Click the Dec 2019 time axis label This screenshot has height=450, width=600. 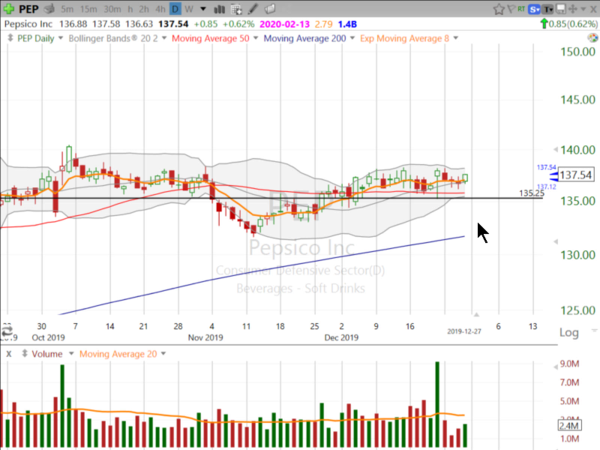click(x=341, y=338)
